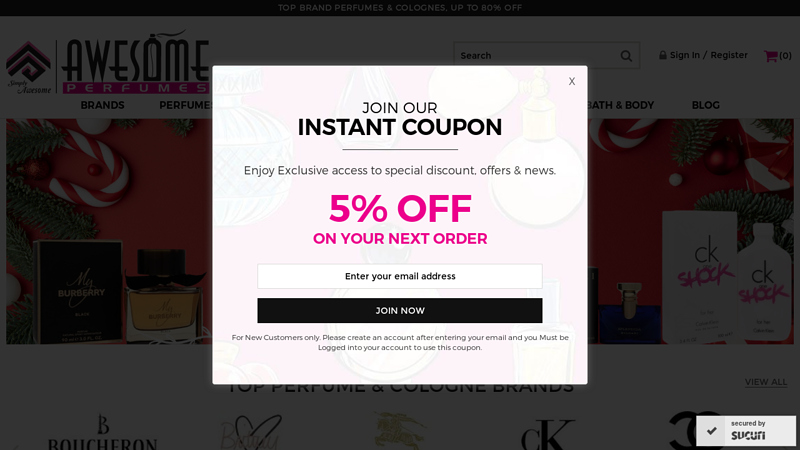Click the Sign In link
Image resolution: width=800 pixels, height=450 pixels.
click(x=685, y=55)
